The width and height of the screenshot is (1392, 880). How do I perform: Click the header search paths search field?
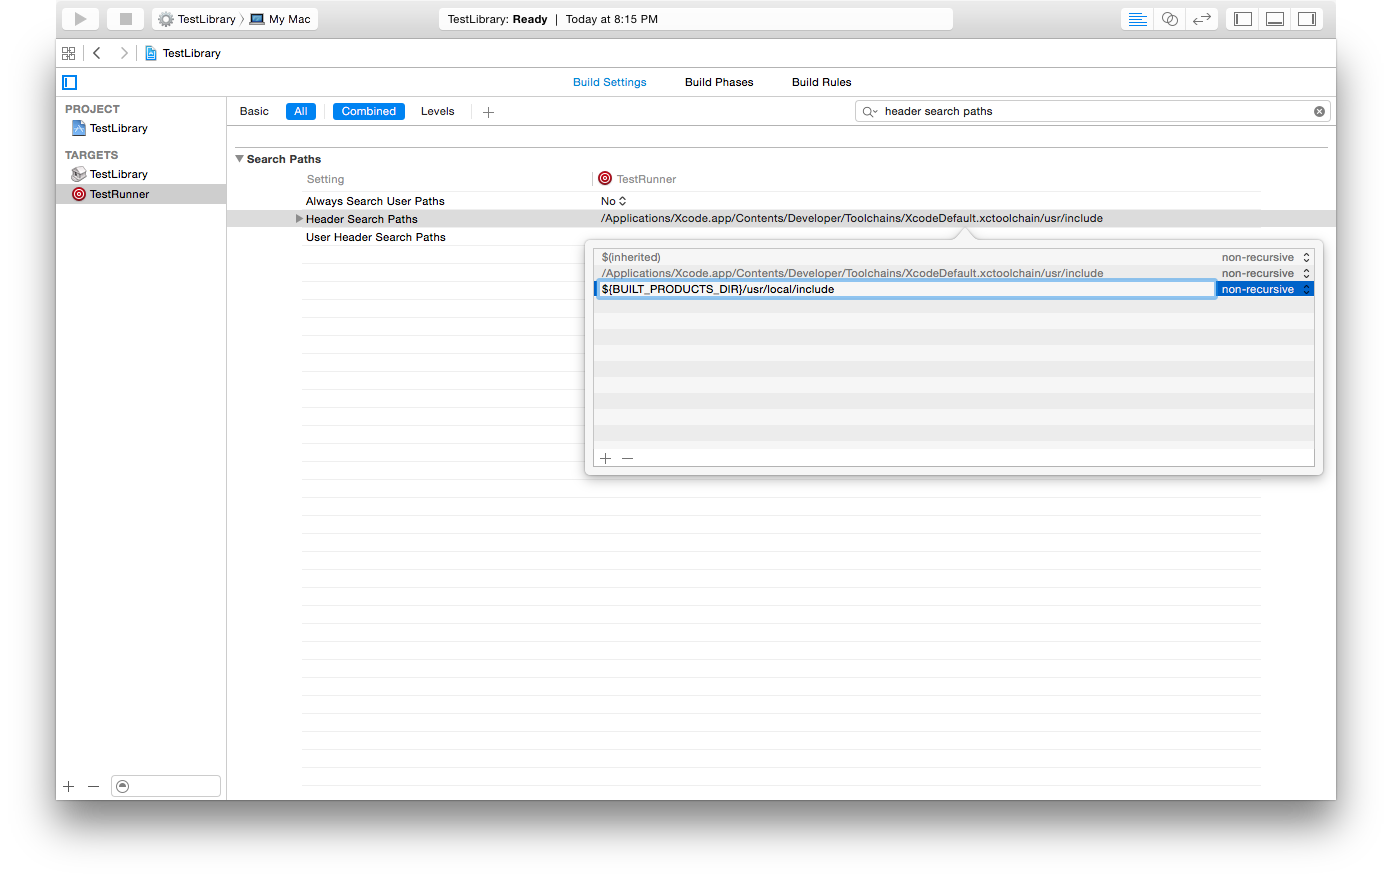1095,111
